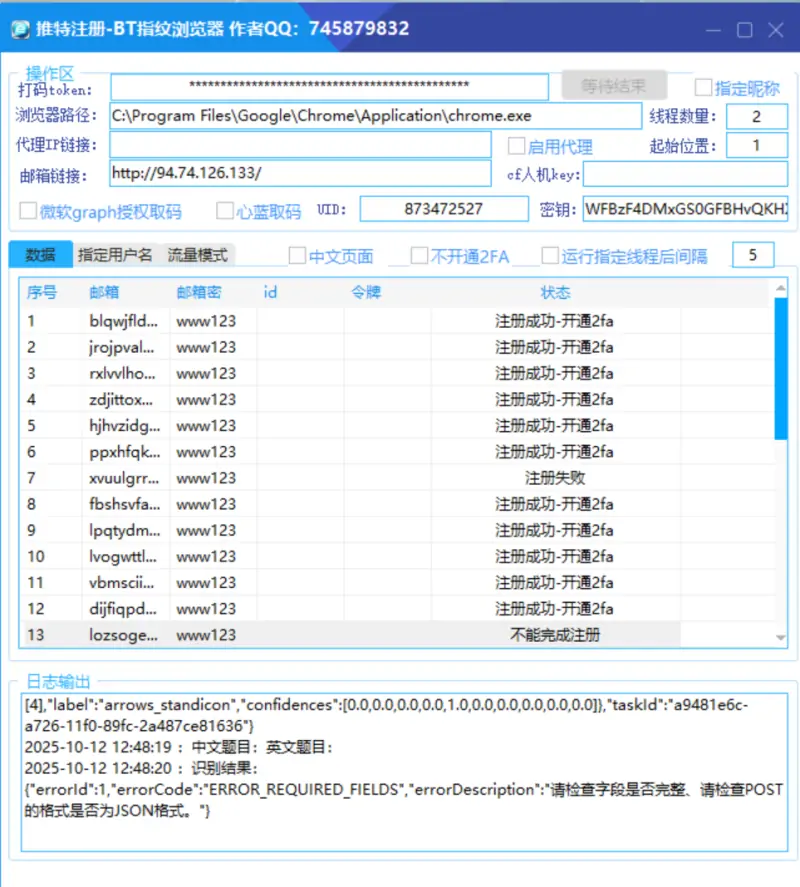Viewport: 800px width, 887px height.
Task: Click the 状态 column header
Action: pos(555,292)
